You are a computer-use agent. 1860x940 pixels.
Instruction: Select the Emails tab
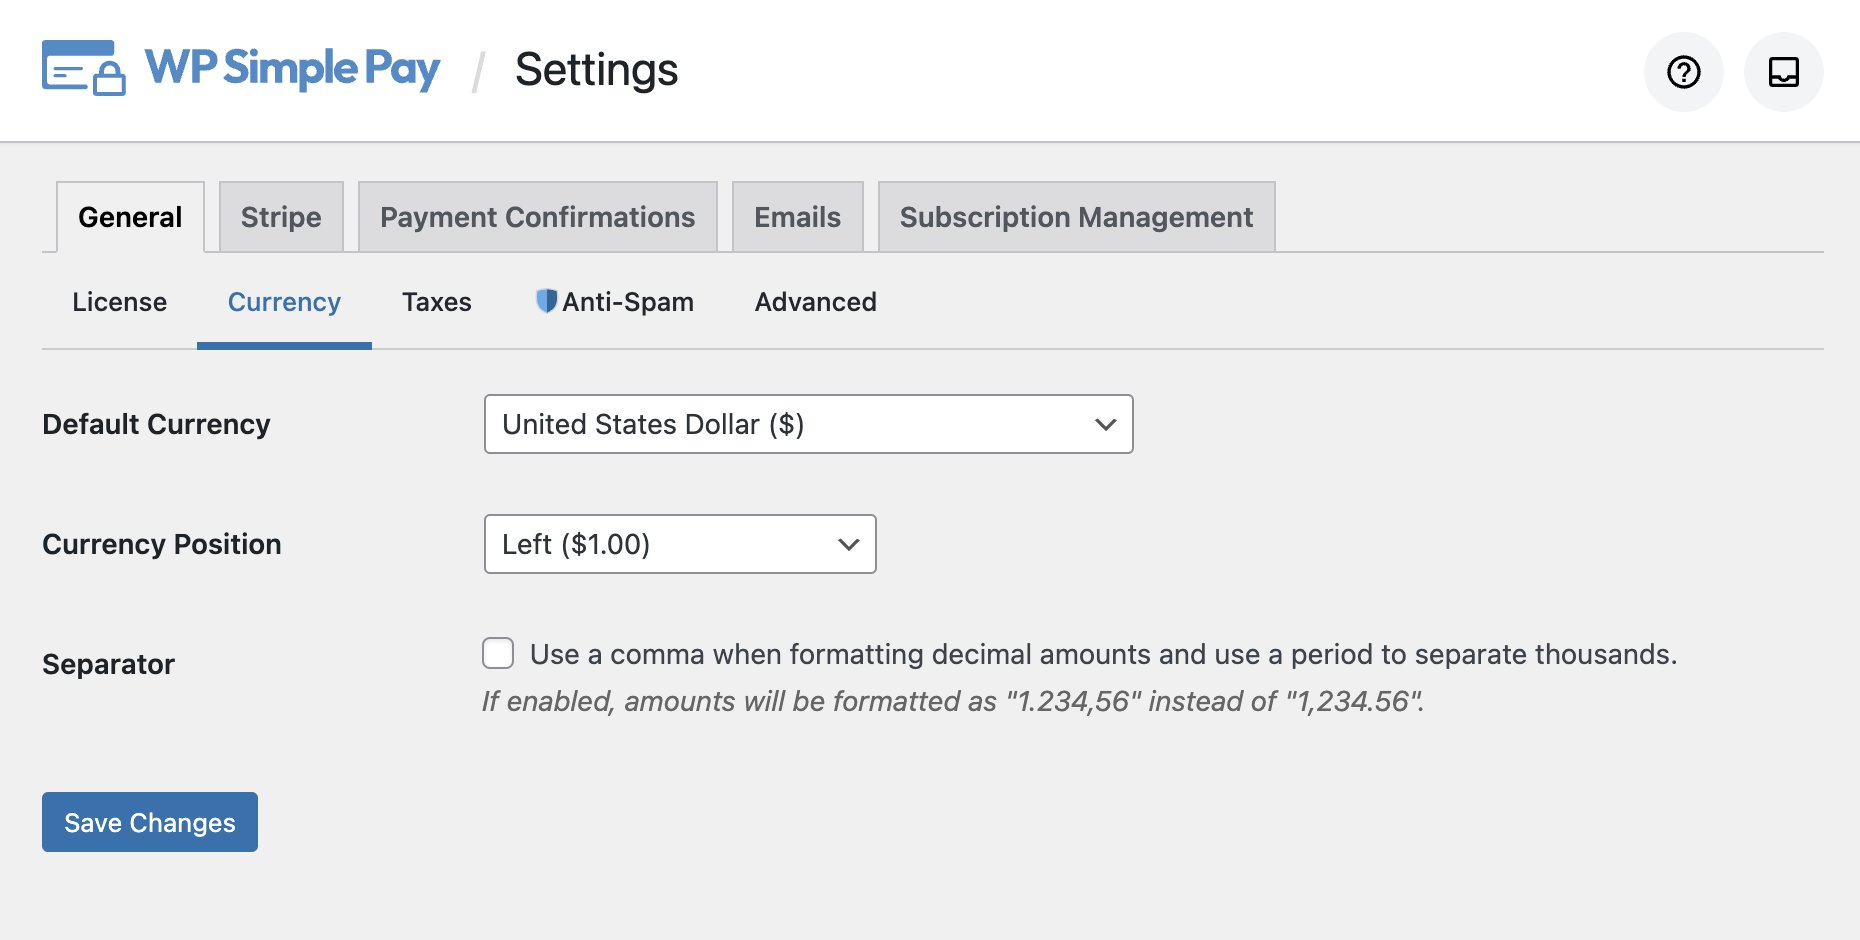click(x=797, y=216)
